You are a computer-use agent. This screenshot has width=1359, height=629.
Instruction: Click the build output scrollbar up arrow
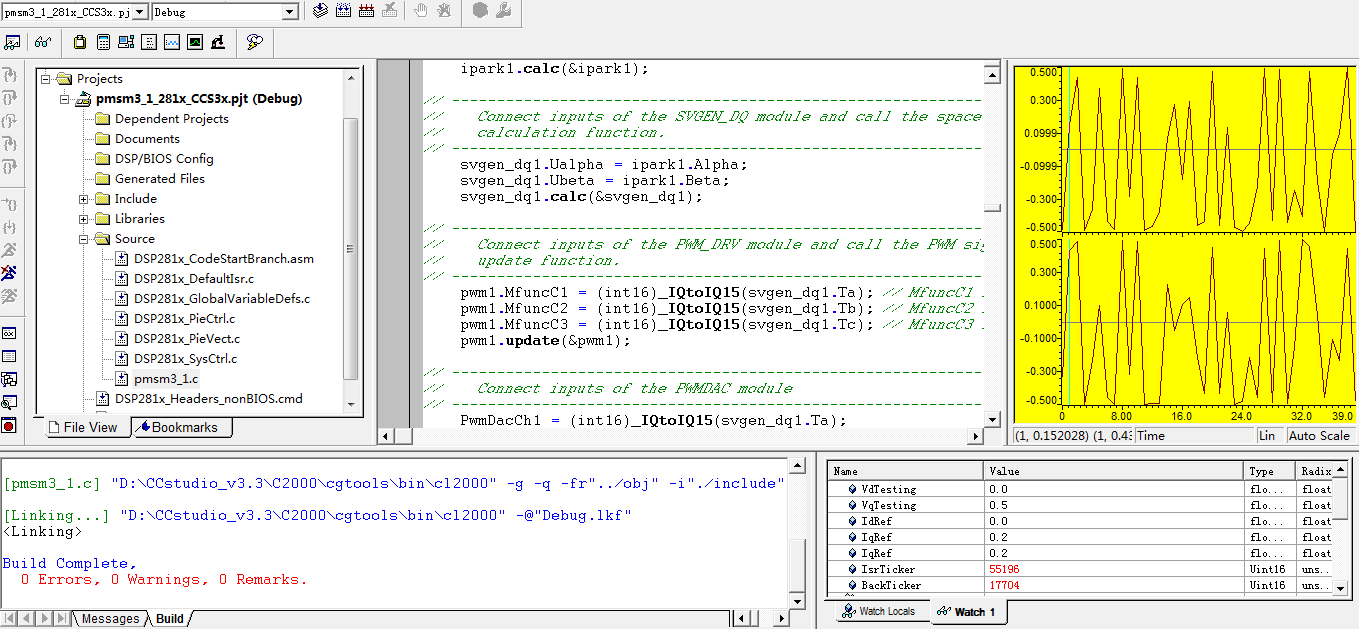click(797, 466)
